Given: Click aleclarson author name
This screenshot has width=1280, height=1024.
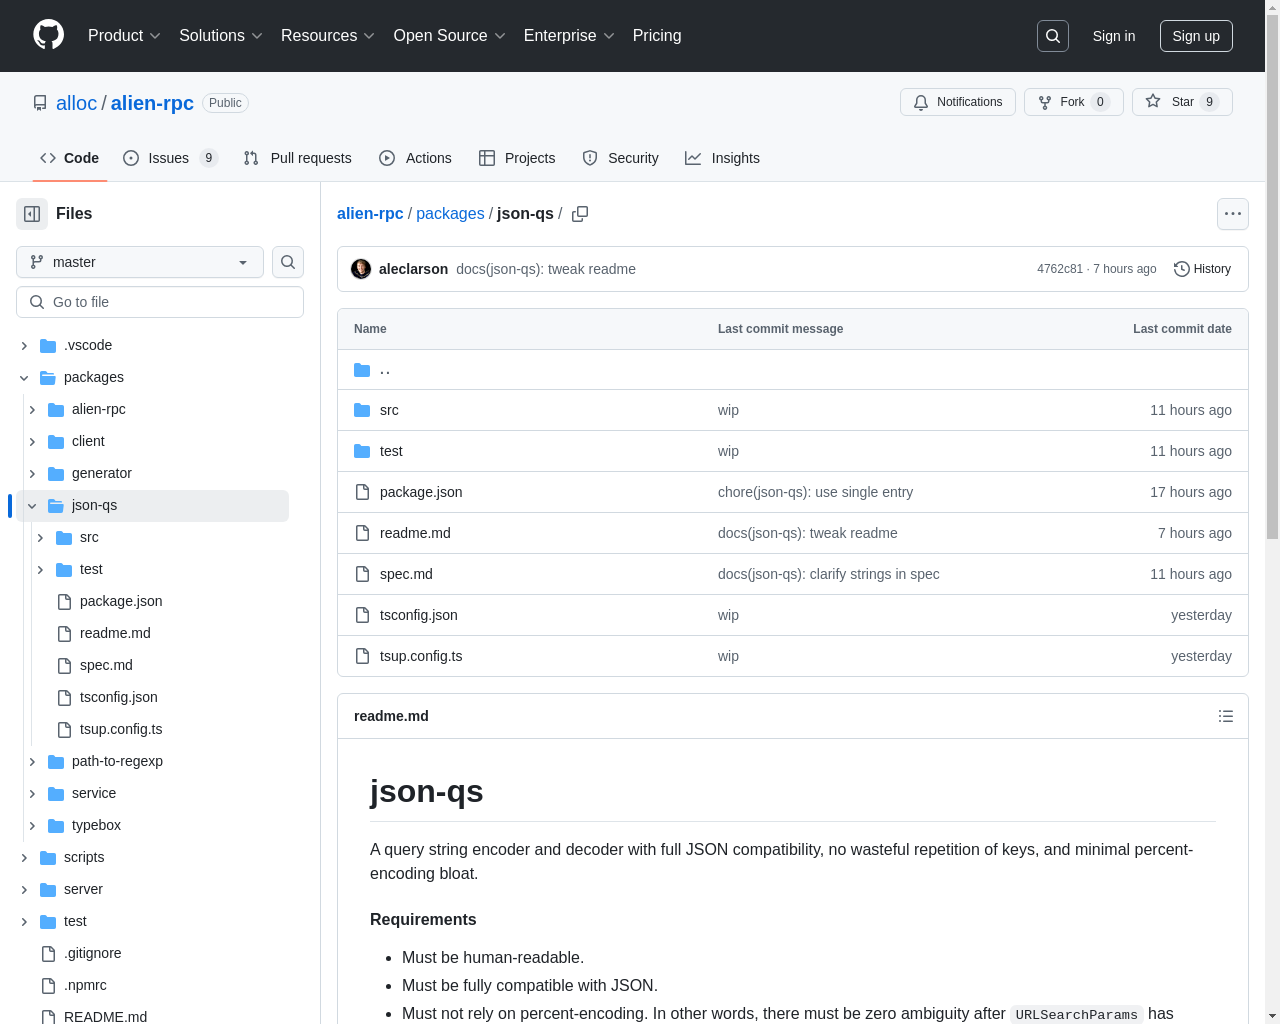Looking at the screenshot, I should tap(413, 269).
